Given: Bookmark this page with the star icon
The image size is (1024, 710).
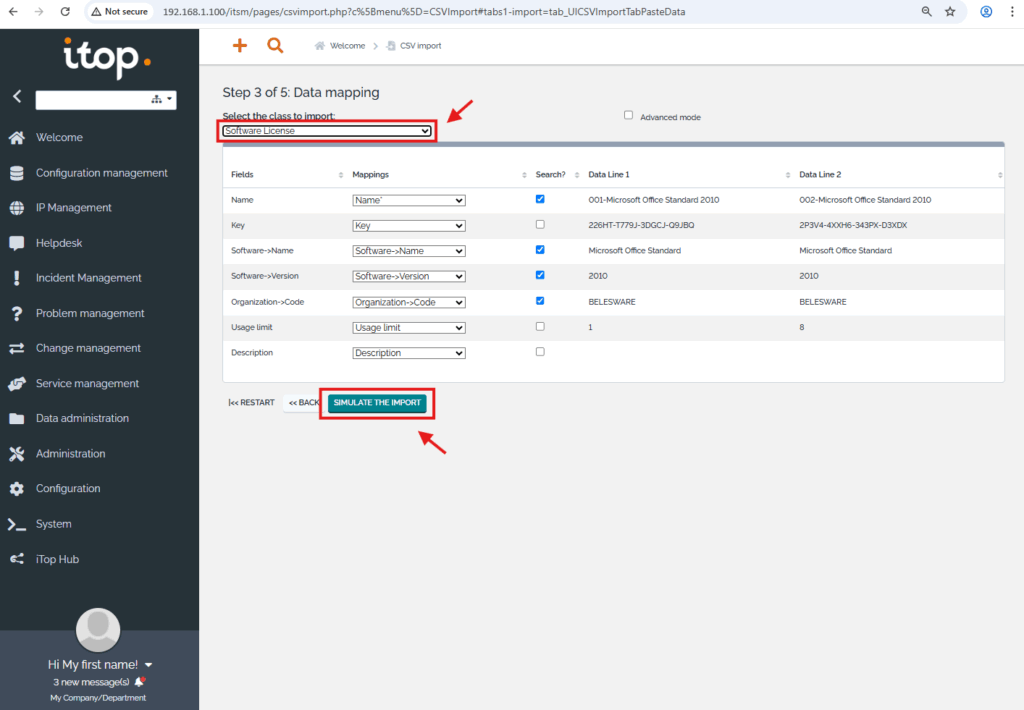Looking at the screenshot, I should (950, 12).
